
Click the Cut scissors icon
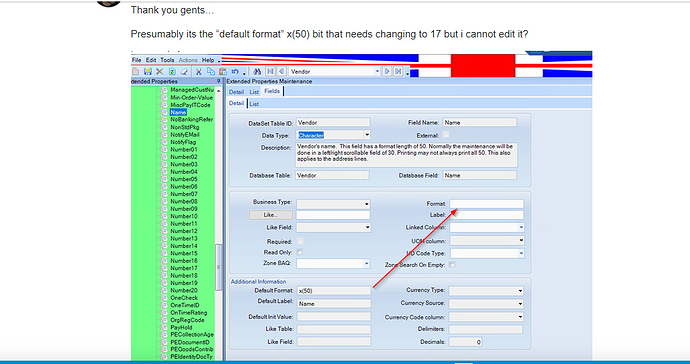198,71
